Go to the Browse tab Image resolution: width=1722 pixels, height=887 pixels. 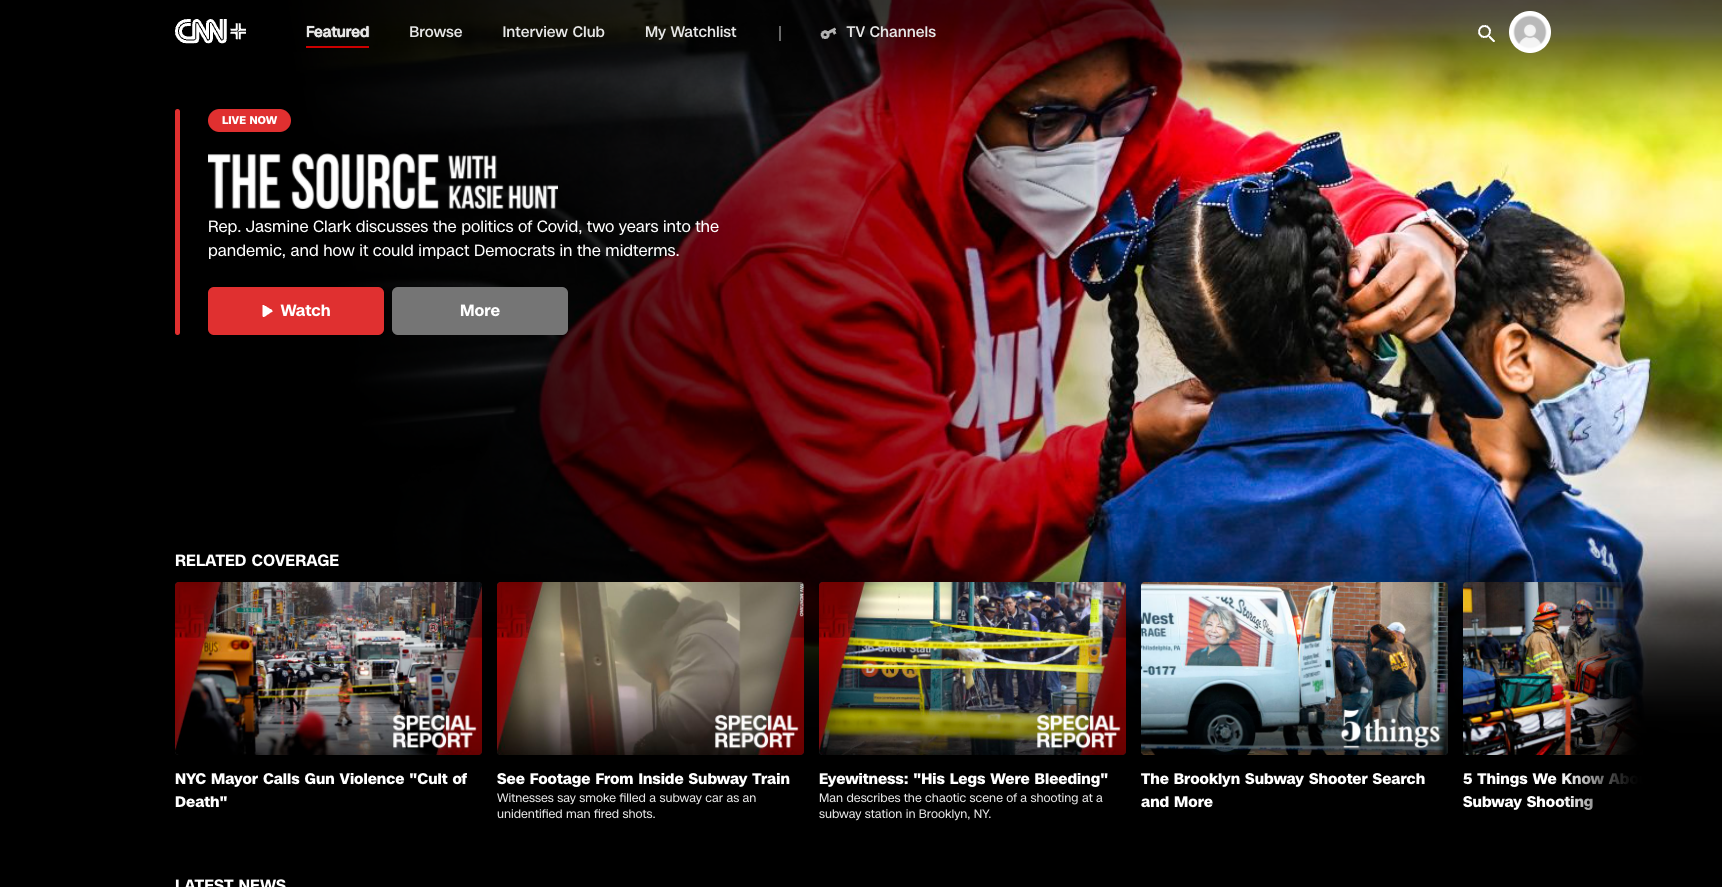point(435,32)
